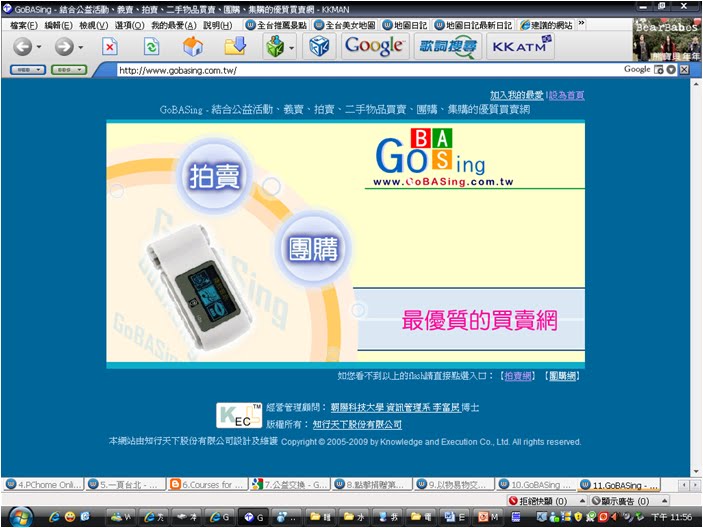Open the 拍賣網 direct entry link

coord(518,376)
